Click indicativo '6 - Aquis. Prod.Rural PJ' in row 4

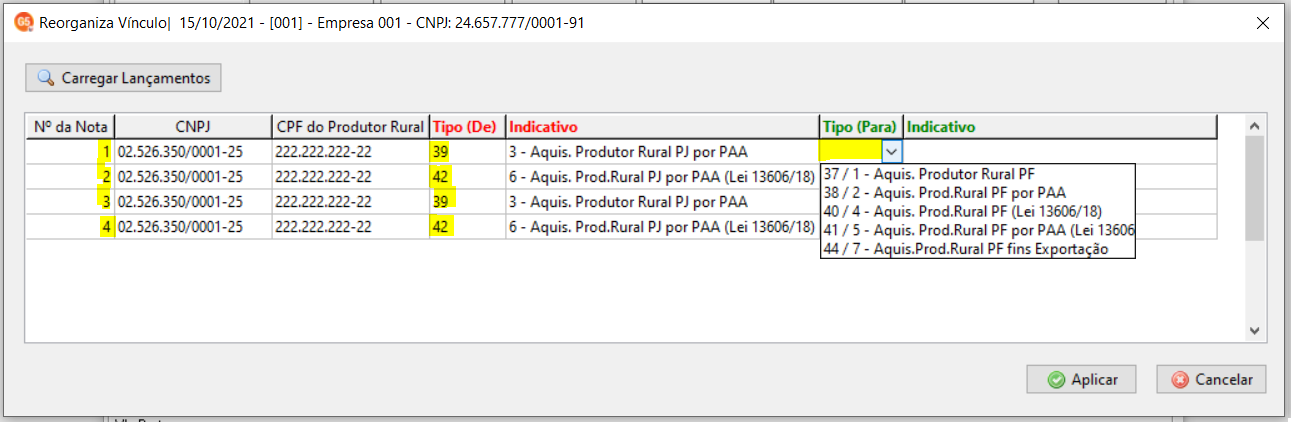pos(662,227)
